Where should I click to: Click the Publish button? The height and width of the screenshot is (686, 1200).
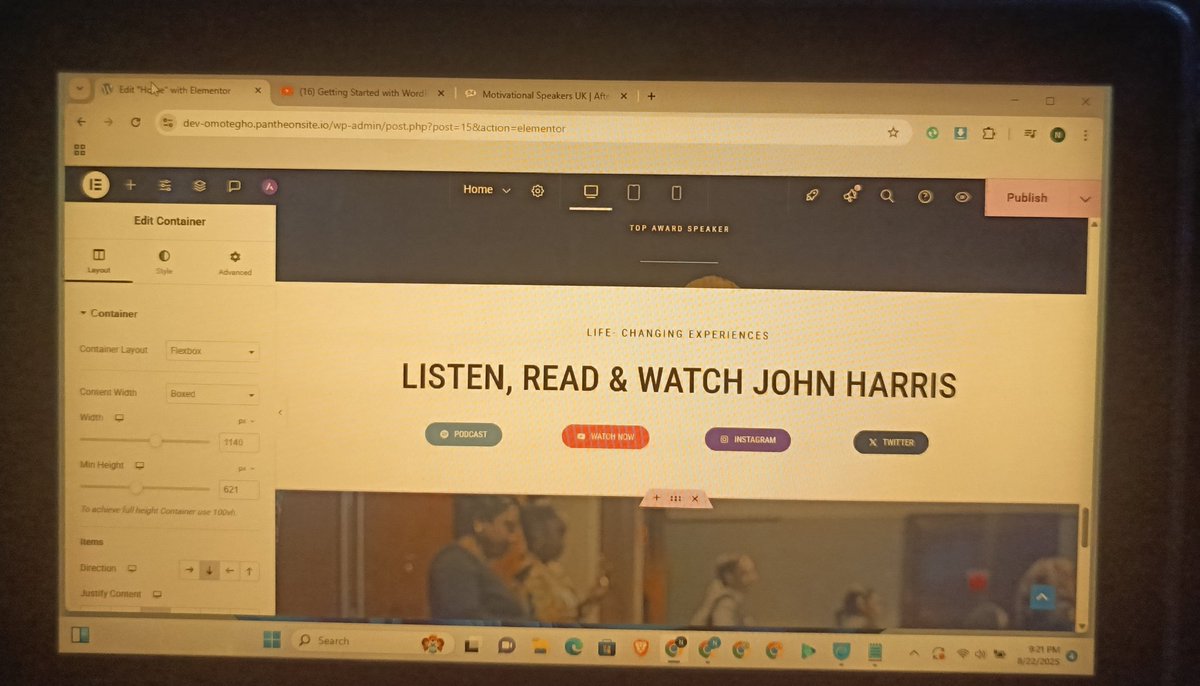tap(1027, 198)
